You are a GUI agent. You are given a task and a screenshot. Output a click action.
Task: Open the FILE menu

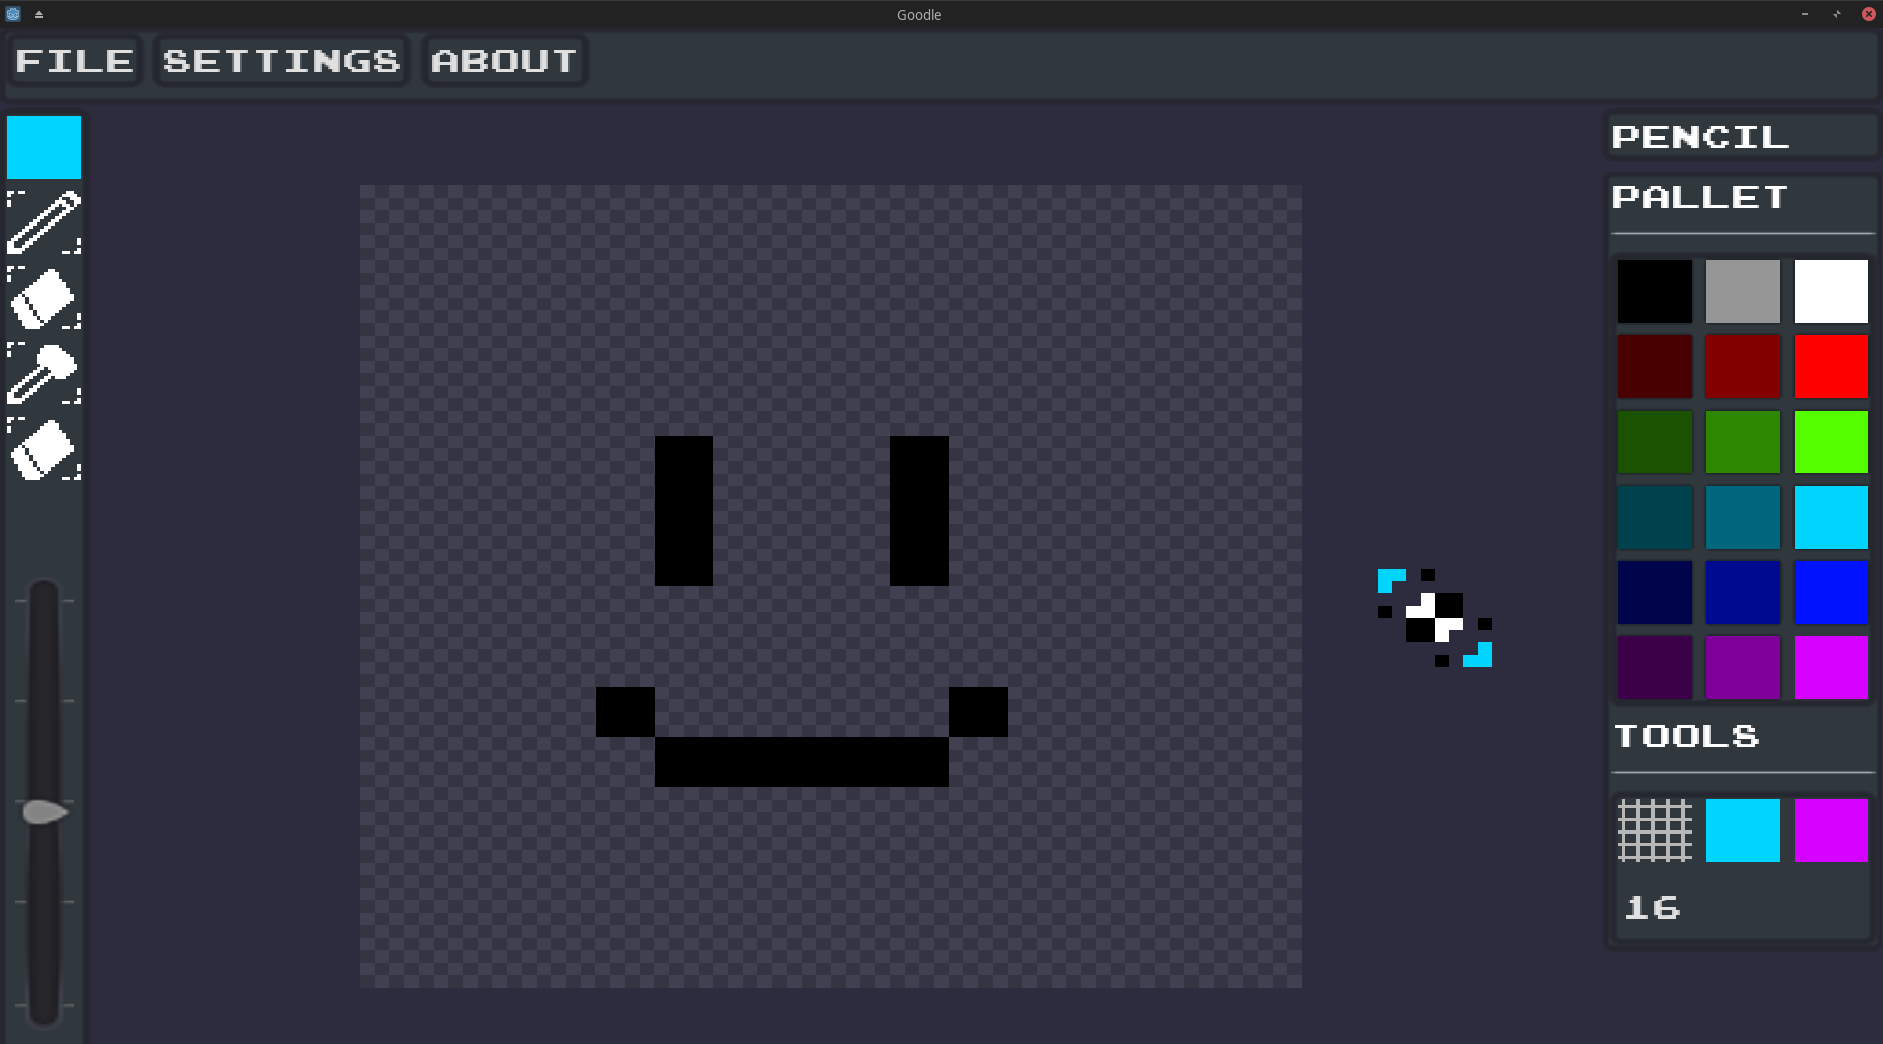(74, 60)
